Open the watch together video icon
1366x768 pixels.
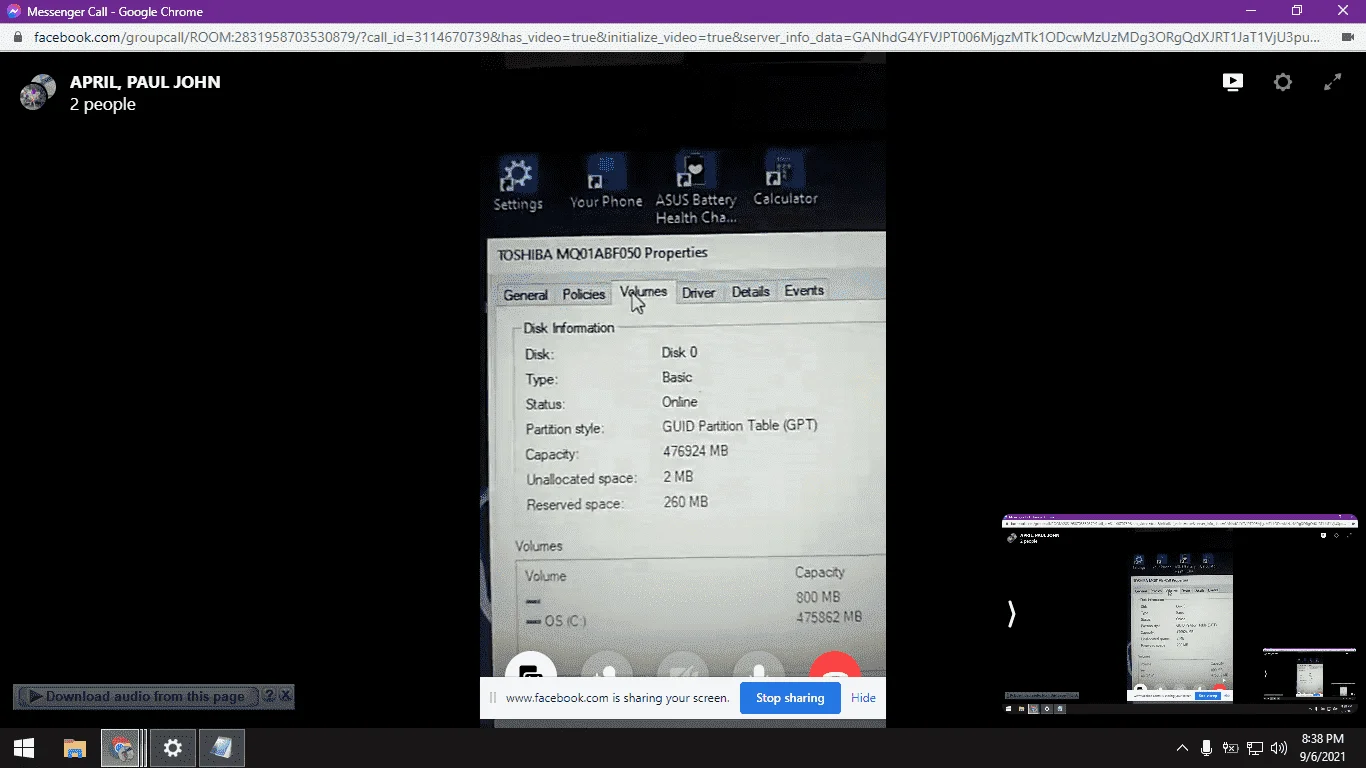[x=1233, y=83]
